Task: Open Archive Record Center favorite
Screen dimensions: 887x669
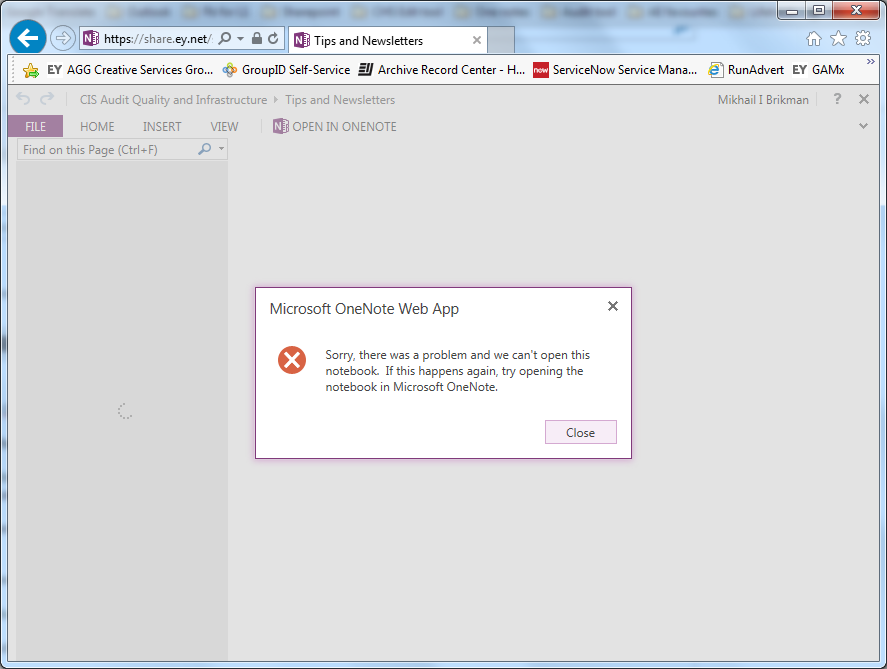Action: click(x=442, y=70)
